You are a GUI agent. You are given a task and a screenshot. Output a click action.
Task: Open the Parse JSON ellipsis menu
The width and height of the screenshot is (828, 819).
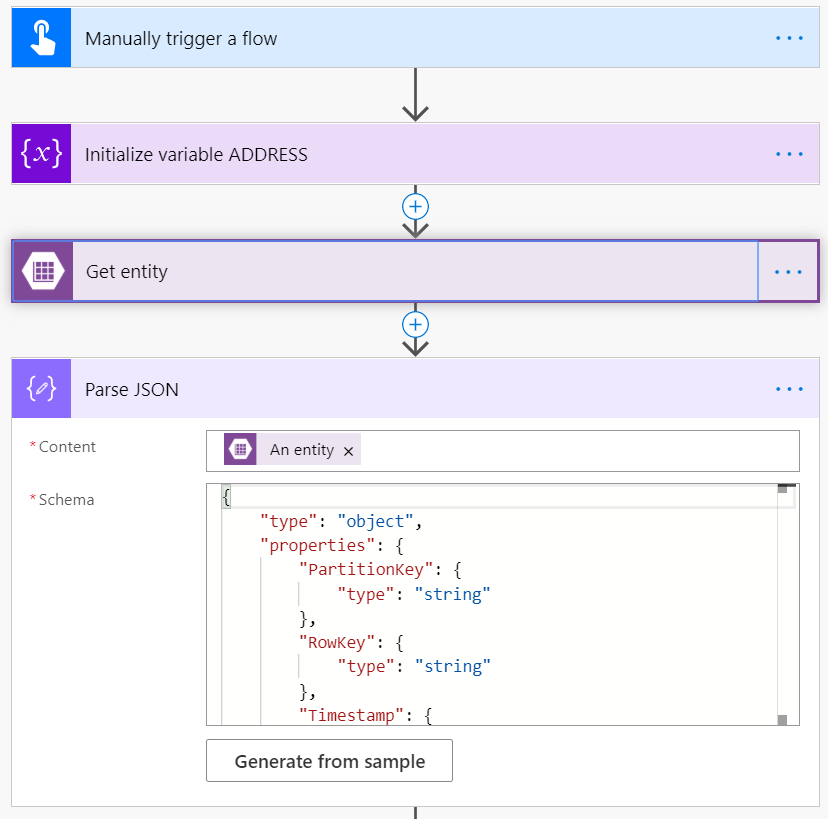[x=789, y=389]
